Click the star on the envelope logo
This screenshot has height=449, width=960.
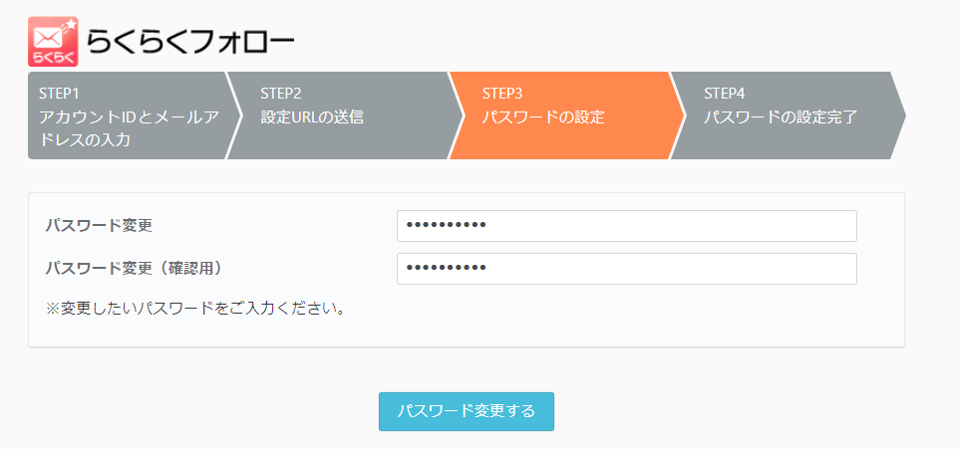click(x=70, y=25)
